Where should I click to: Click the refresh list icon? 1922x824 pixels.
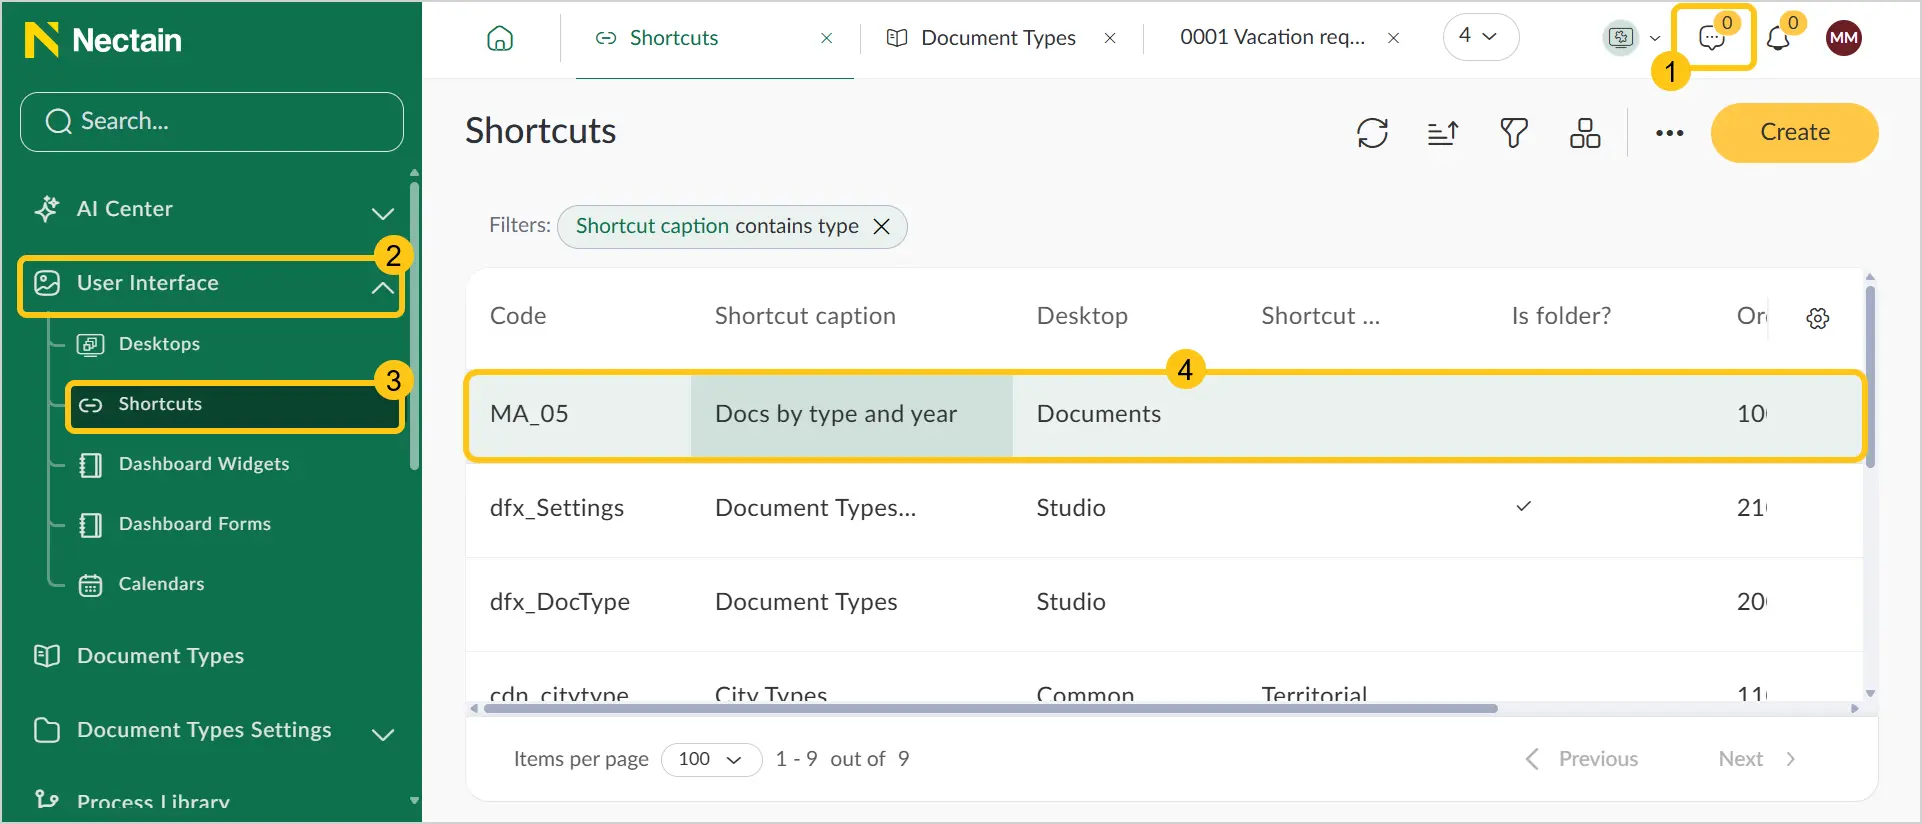pyautogui.click(x=1372, y=133)
